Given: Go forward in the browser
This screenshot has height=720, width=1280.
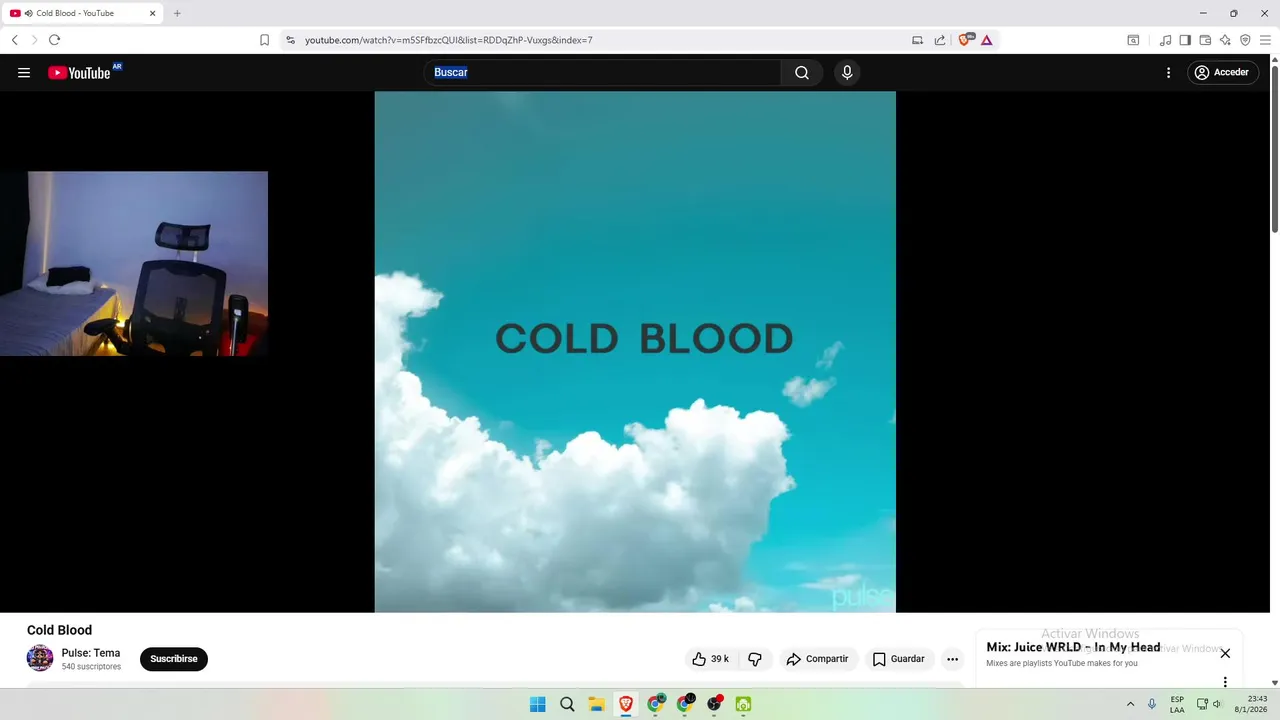Looking at the screenshot, I should click(x=34, y=40).
